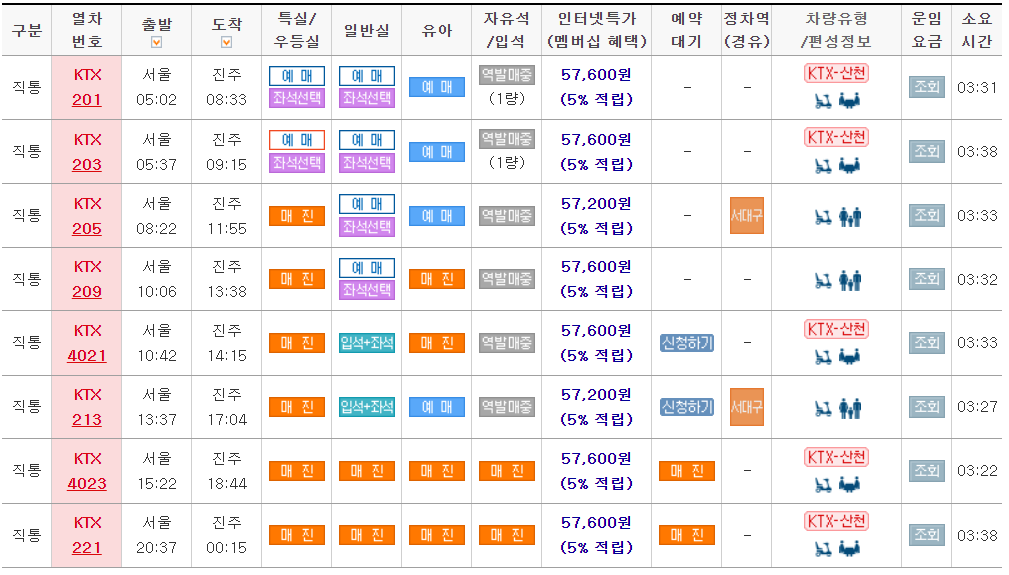
Task: View 서대구 stopover for KTX 213
Action: point(746,406)
